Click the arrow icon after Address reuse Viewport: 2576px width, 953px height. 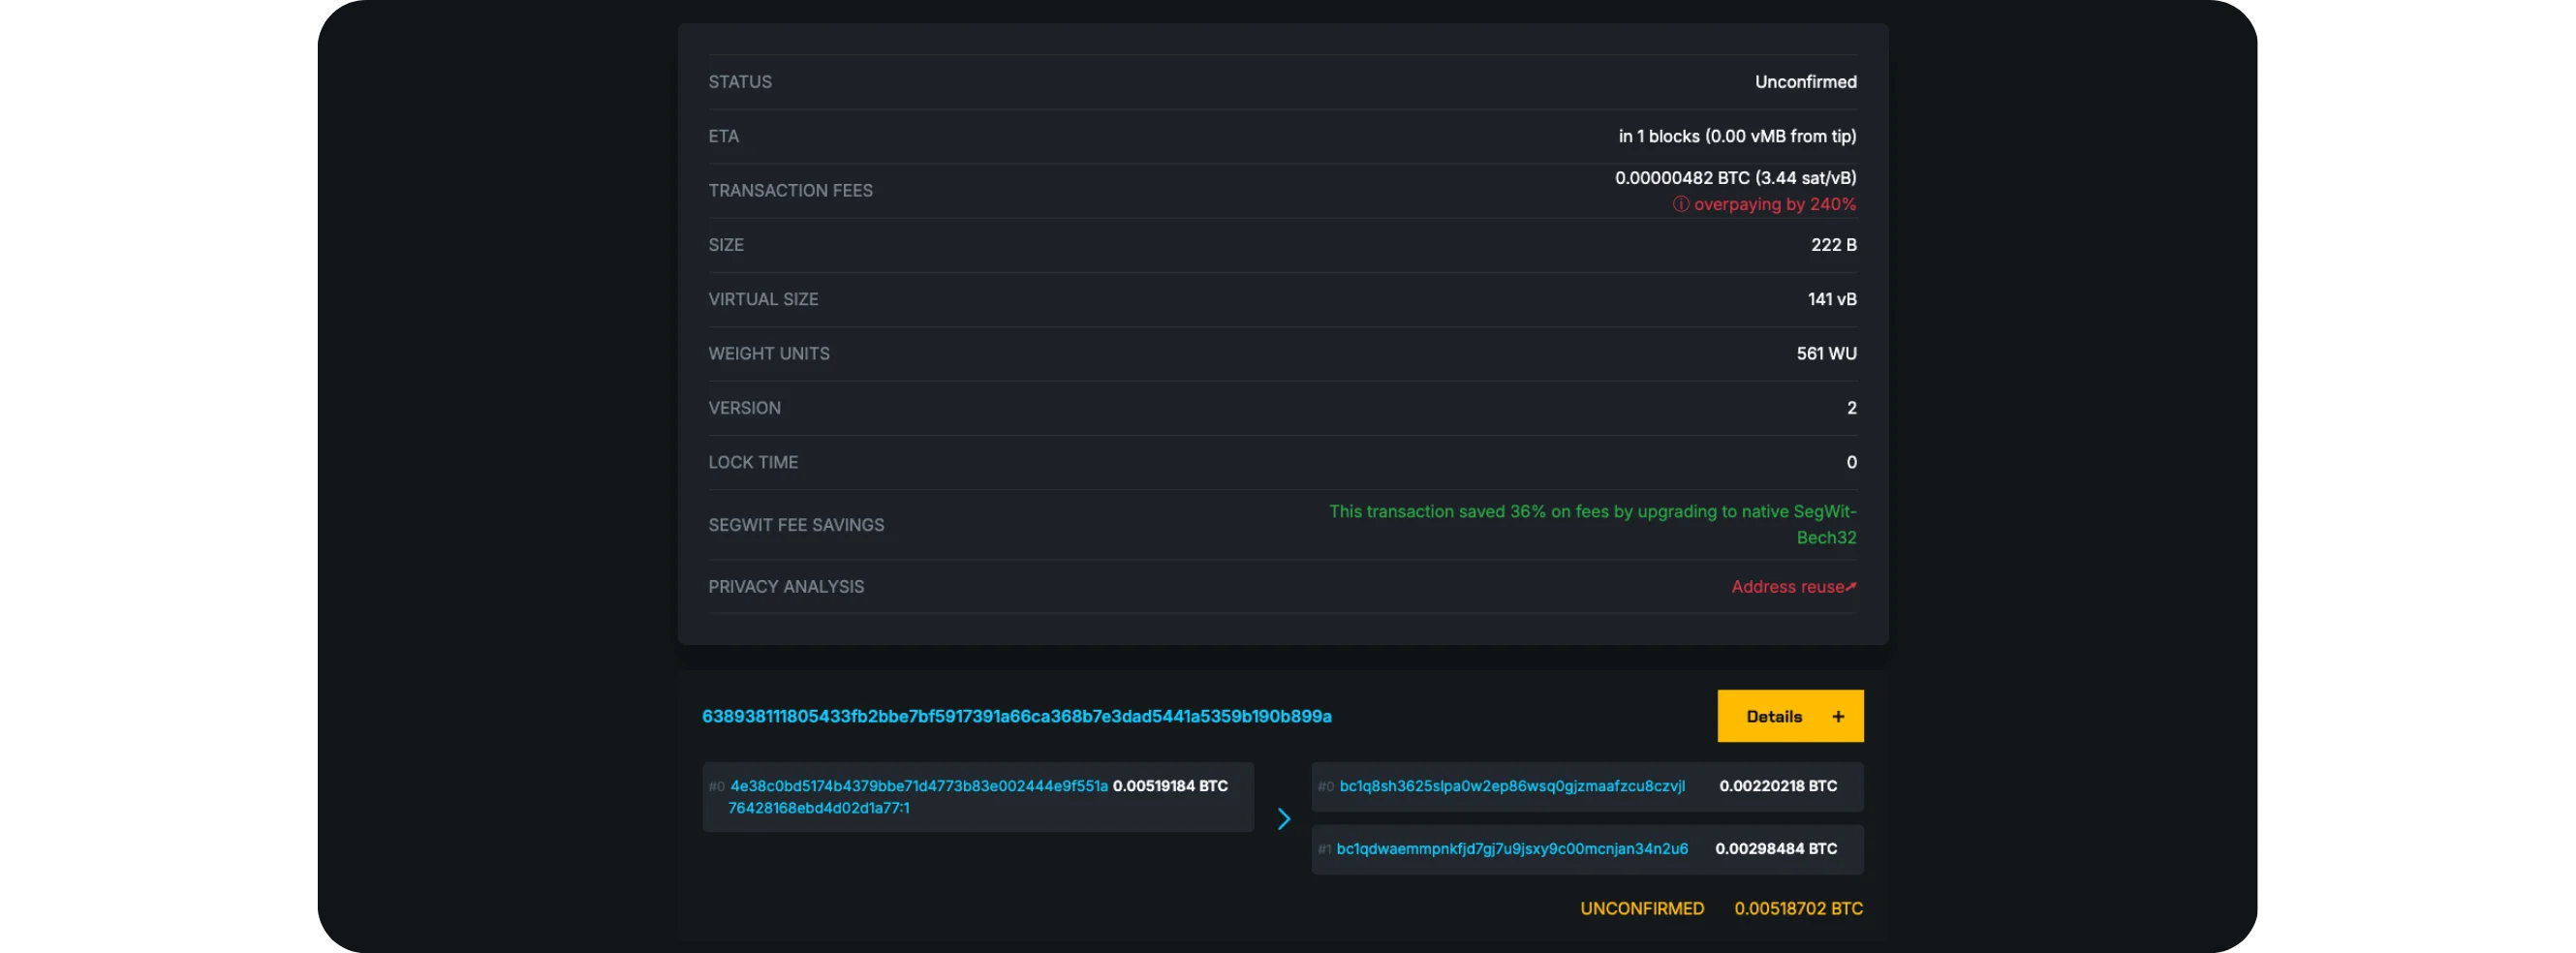click(1851, 587)
